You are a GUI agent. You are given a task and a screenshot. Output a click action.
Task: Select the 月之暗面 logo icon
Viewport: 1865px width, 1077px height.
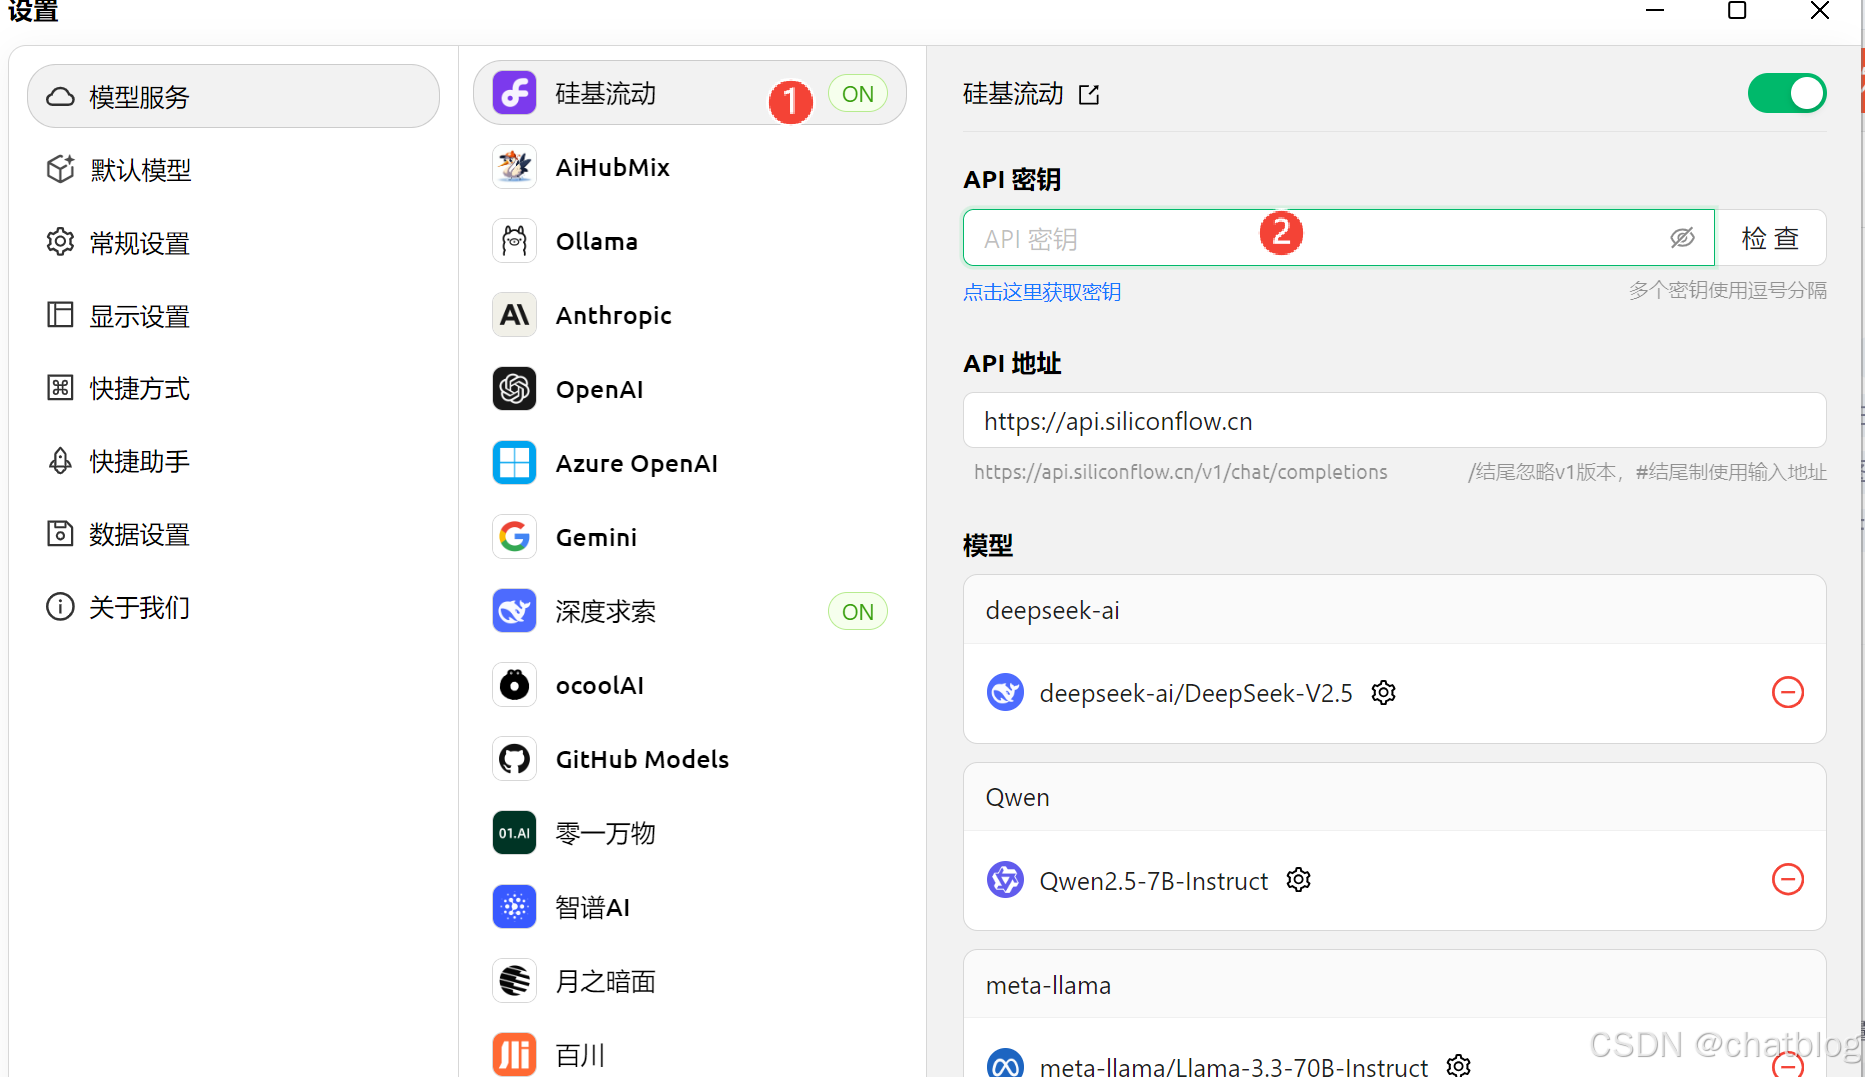tap(514, 981)
